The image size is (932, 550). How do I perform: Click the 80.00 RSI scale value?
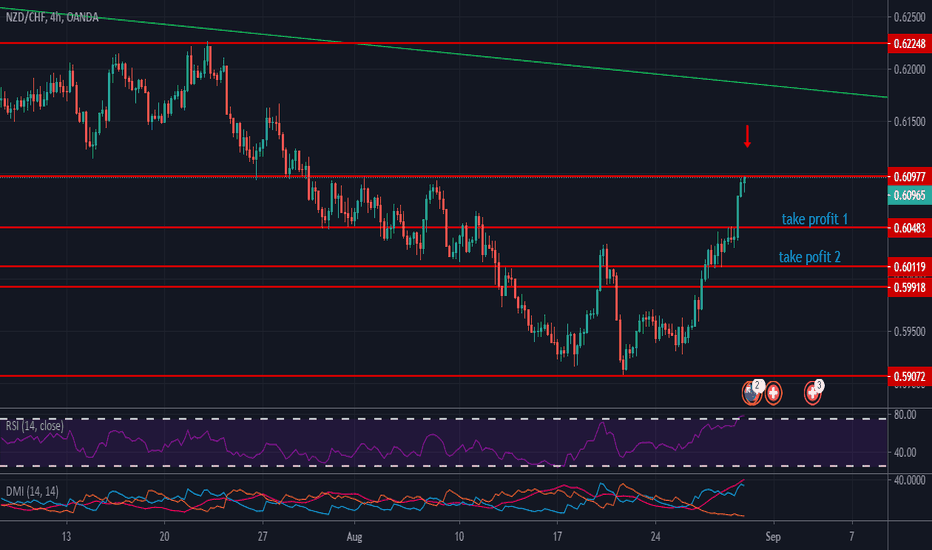(905, 414)
